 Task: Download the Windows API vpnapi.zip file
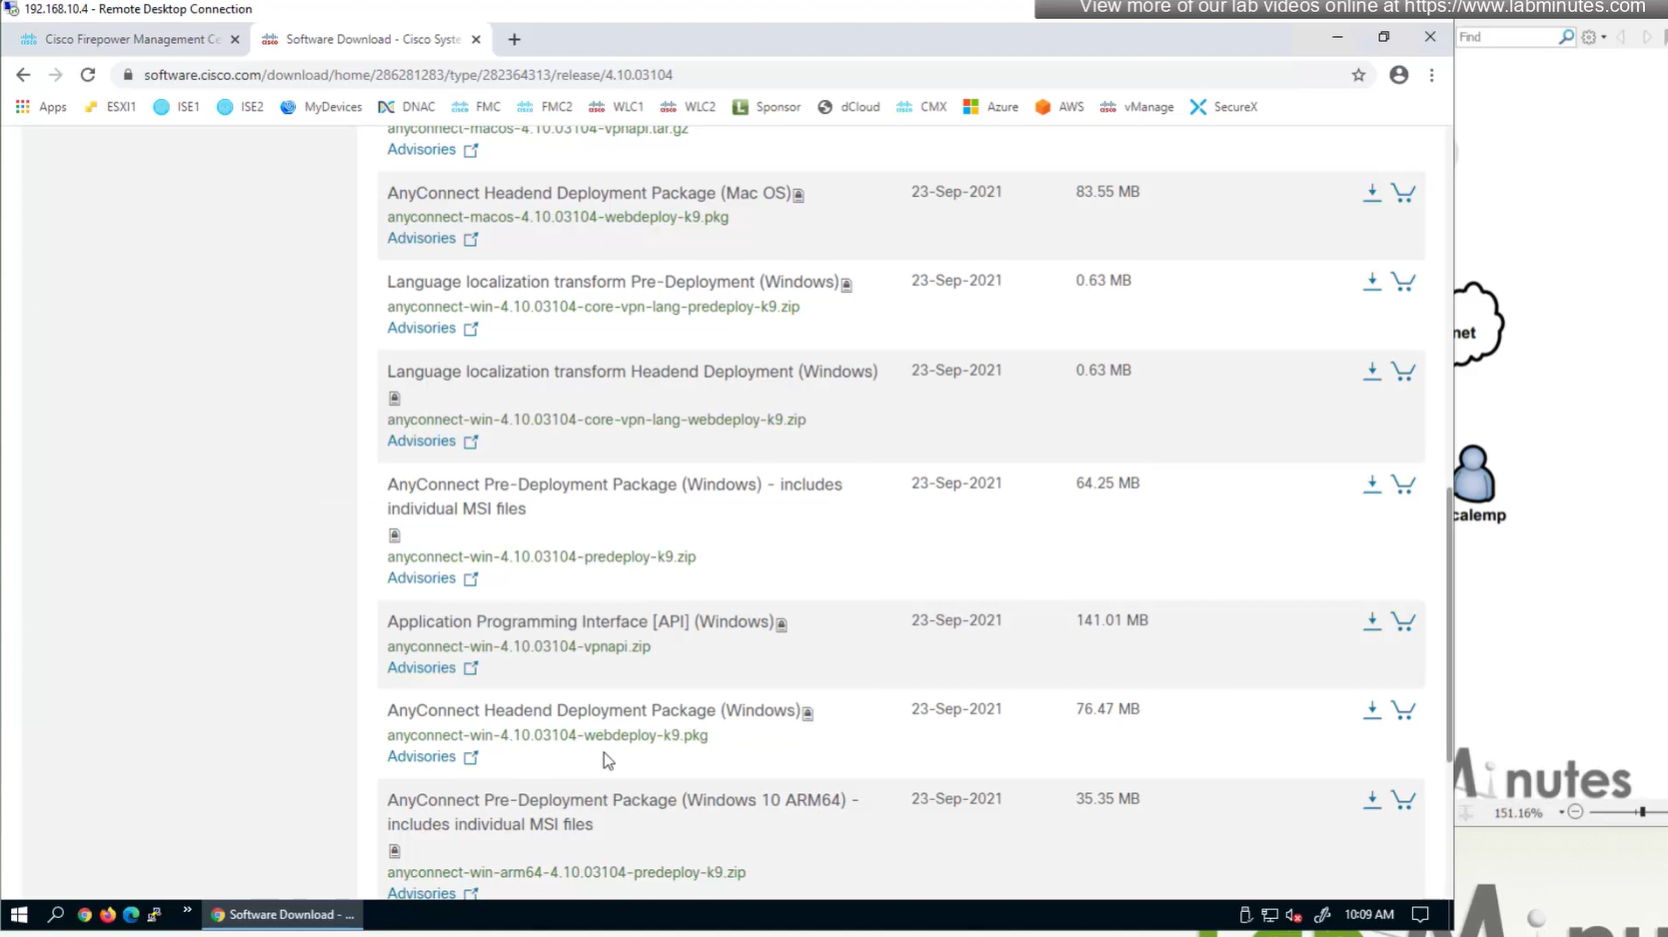click(1371, 621)
